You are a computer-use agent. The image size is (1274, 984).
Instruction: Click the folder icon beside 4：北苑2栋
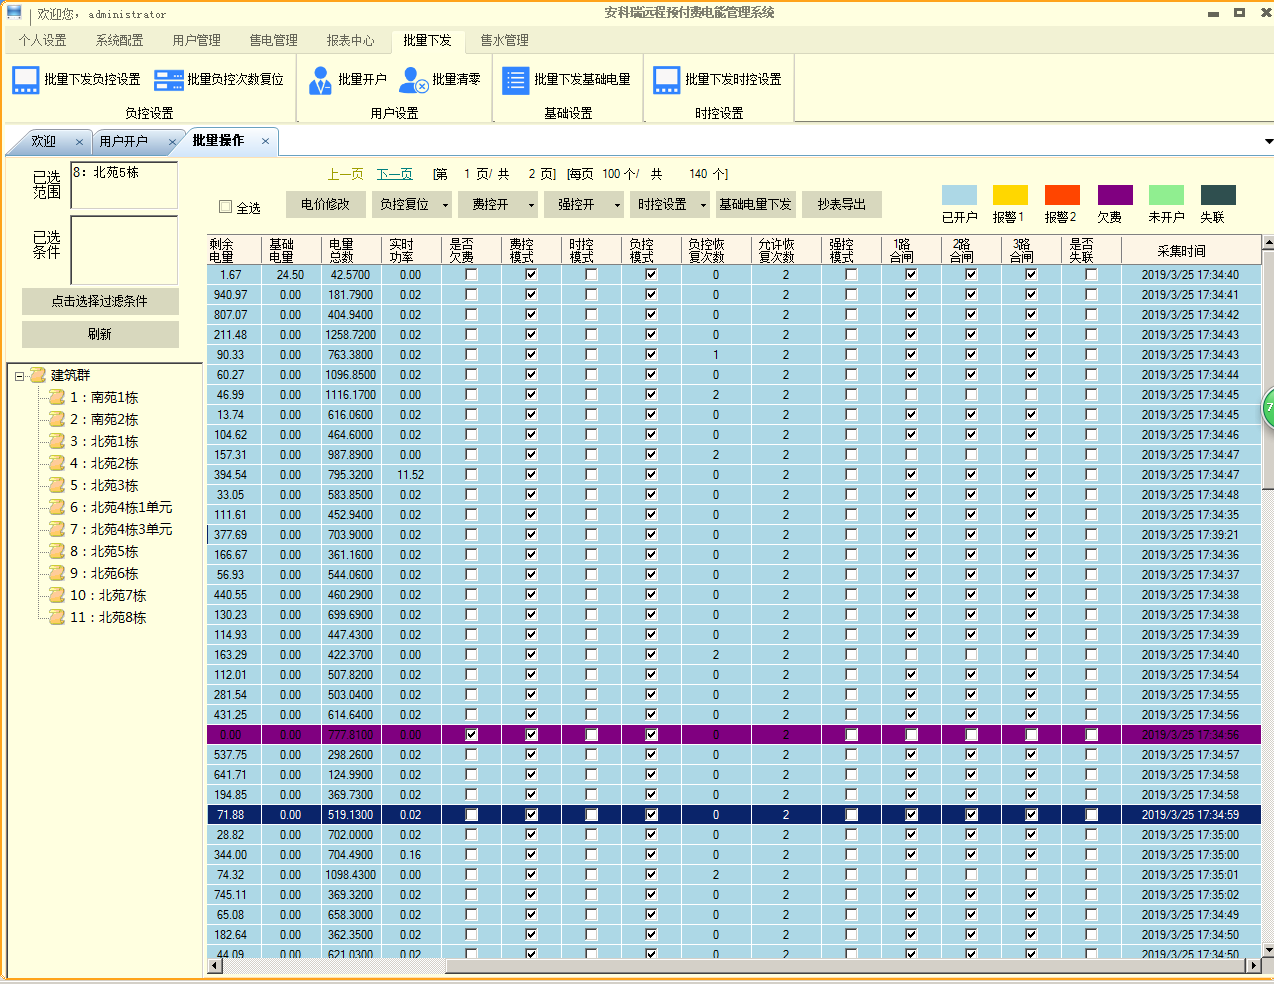pos(57,463)
